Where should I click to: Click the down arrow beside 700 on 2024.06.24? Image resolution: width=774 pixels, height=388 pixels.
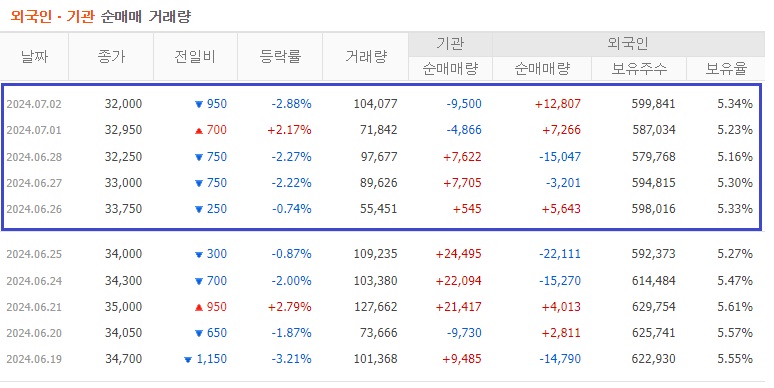tap(199, 281)
